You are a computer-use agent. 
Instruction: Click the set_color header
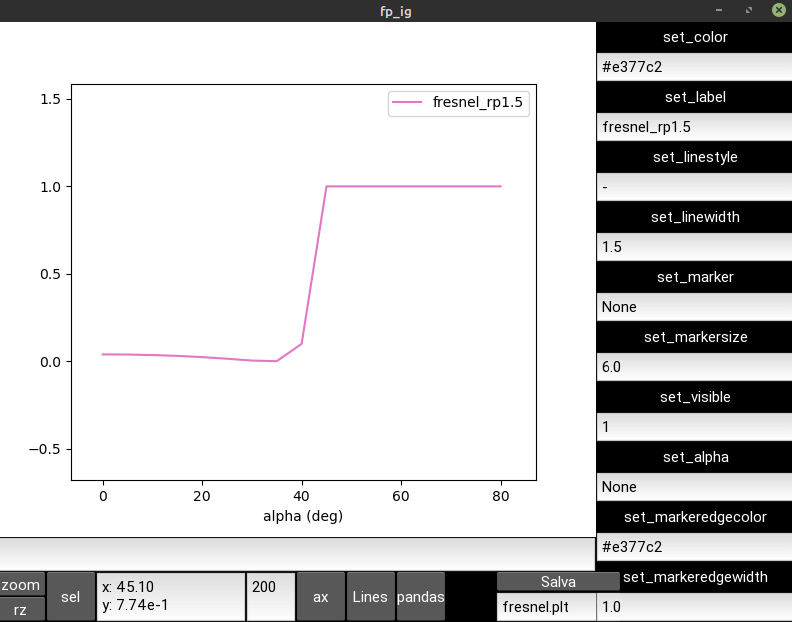click(x=694, y=37)
